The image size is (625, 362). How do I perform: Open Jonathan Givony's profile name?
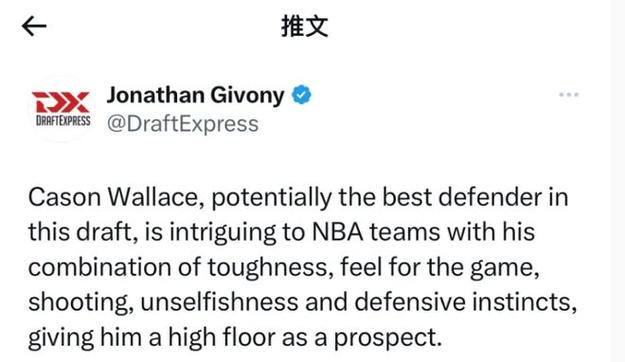click(196, 96)
